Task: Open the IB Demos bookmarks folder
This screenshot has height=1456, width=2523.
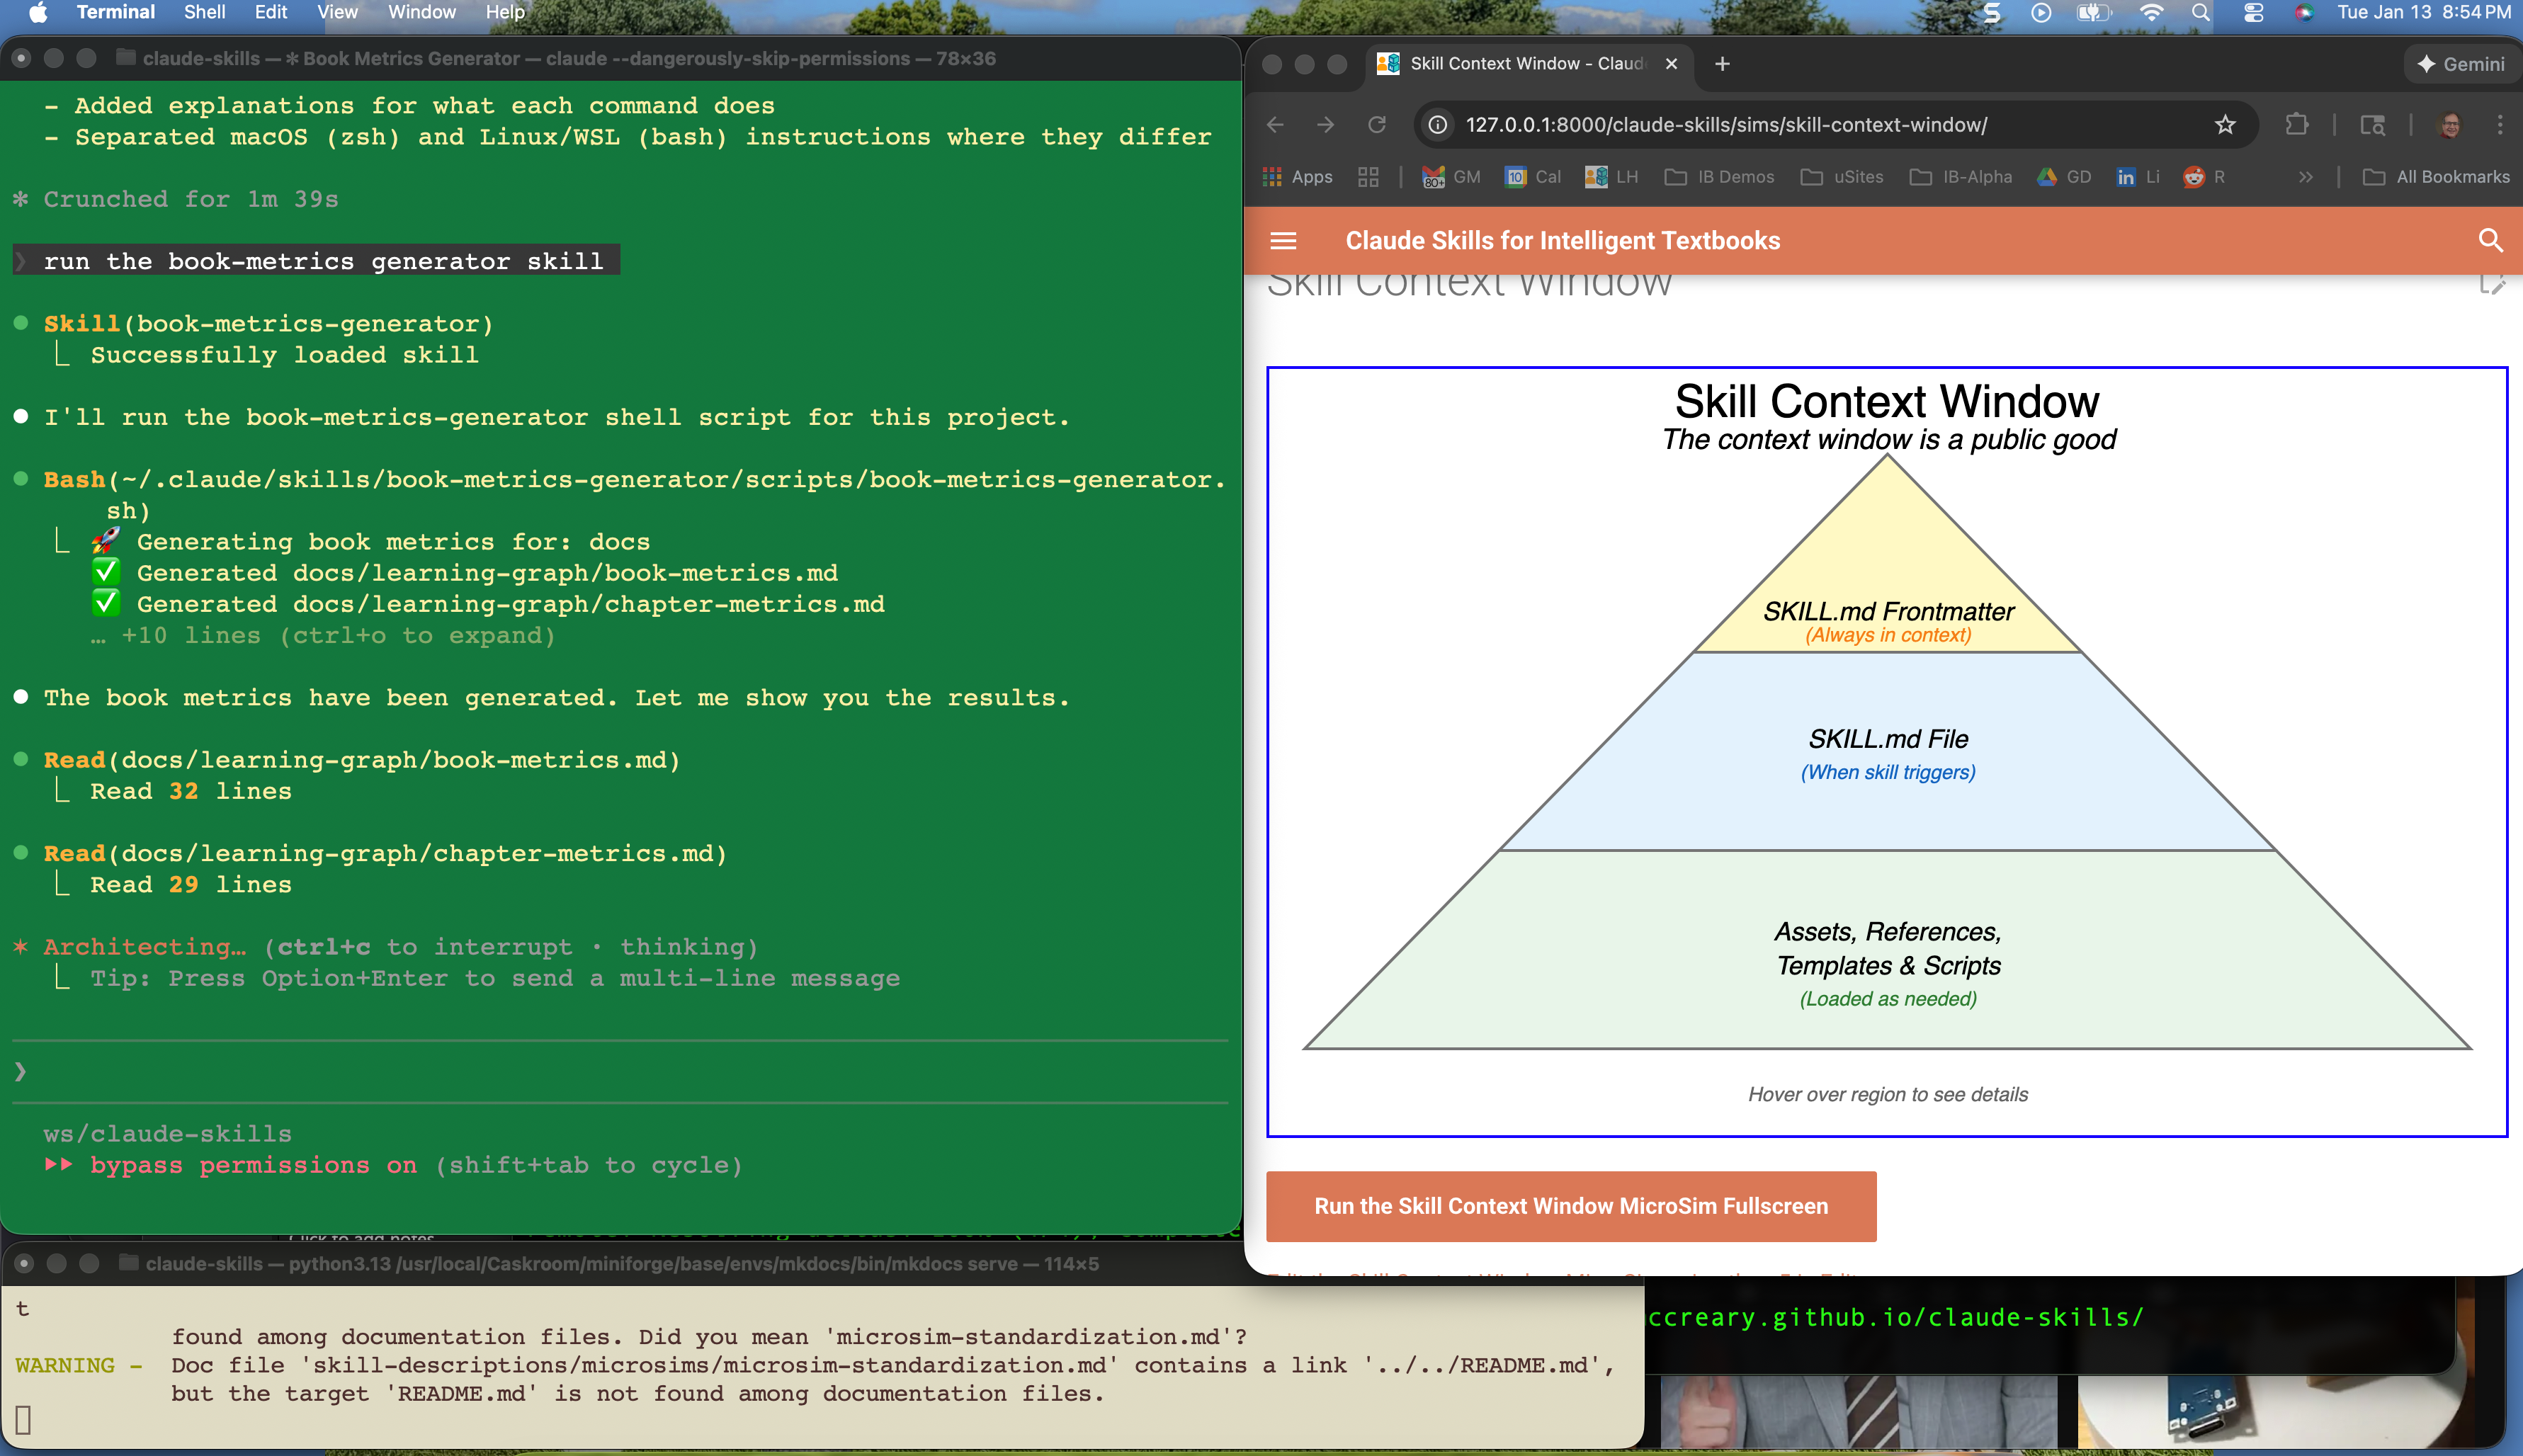Action: 1720,177
